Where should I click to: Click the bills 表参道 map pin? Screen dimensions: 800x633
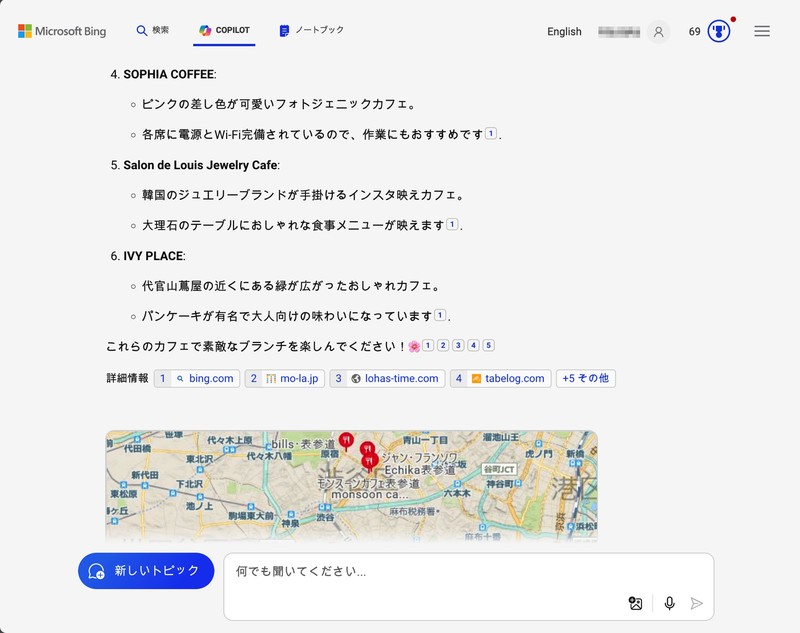pyautogui.click(x=346, y=441)
